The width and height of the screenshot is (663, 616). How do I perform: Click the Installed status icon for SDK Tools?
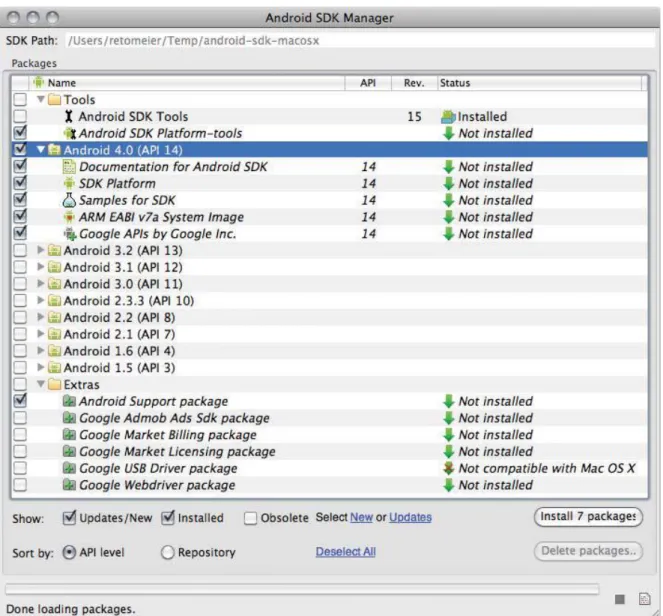448,116
